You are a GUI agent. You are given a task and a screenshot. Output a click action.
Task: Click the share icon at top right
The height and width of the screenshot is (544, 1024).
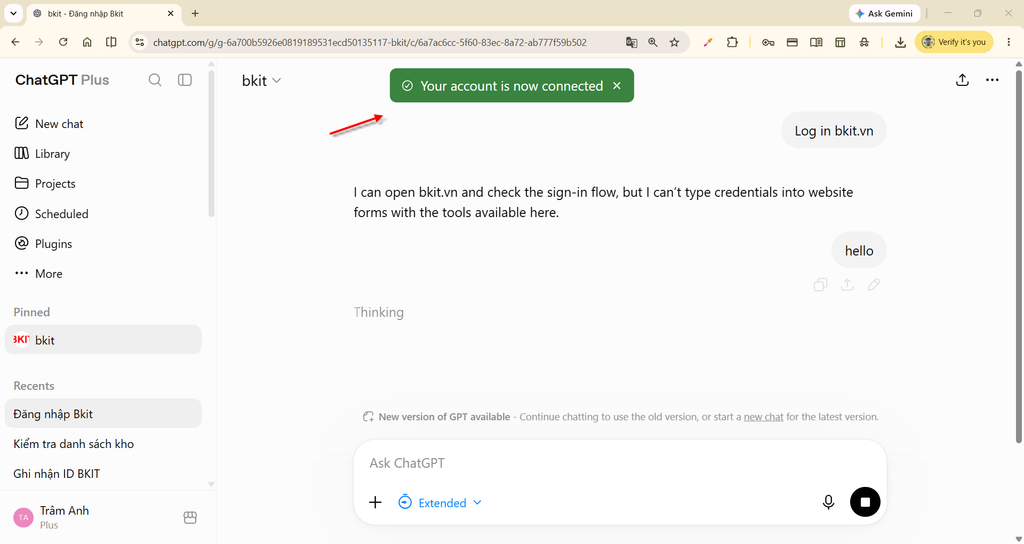tap(962, 80)
